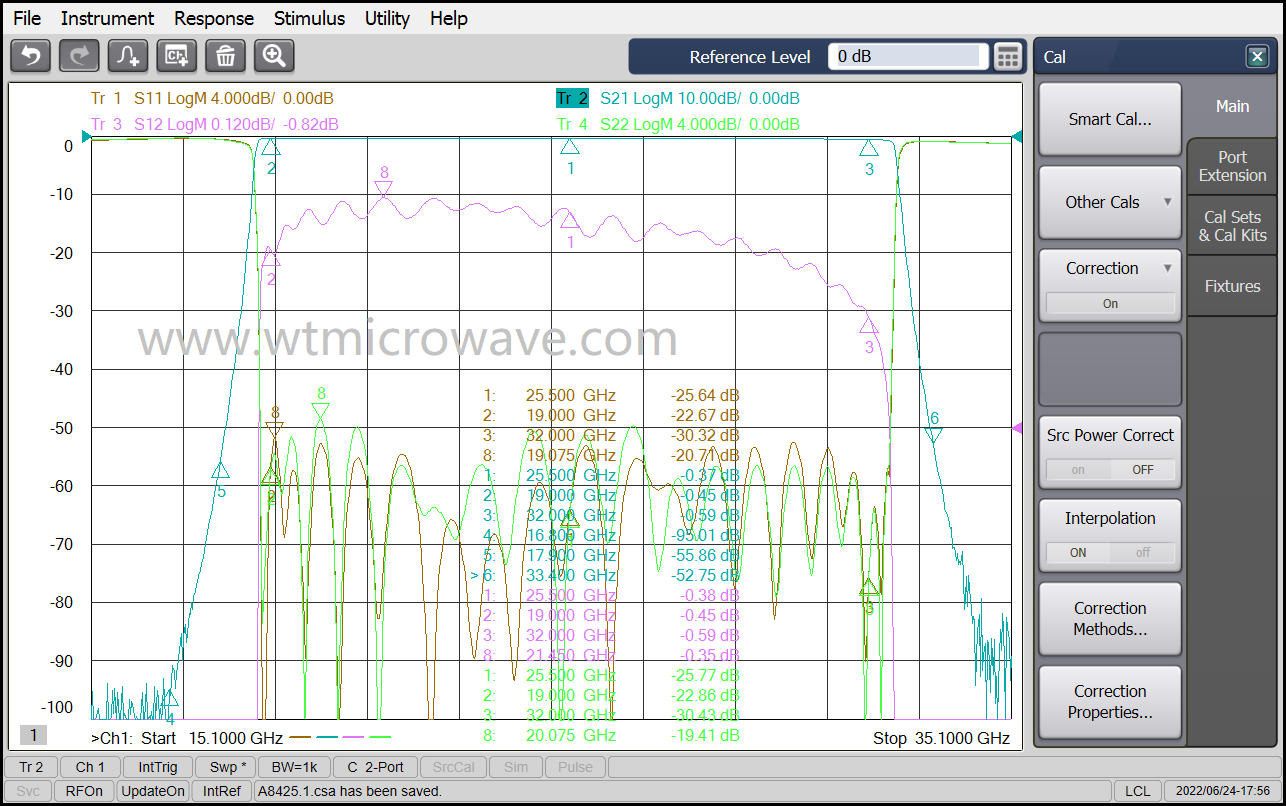Activate the zoom magnifier icon
The height and width of the screenshot is (806, 1286).
click(274, 56)
